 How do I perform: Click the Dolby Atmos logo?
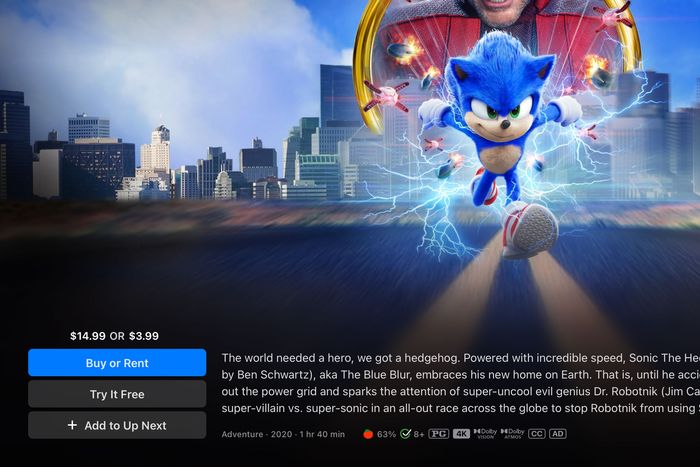click(x=512, y=434)
